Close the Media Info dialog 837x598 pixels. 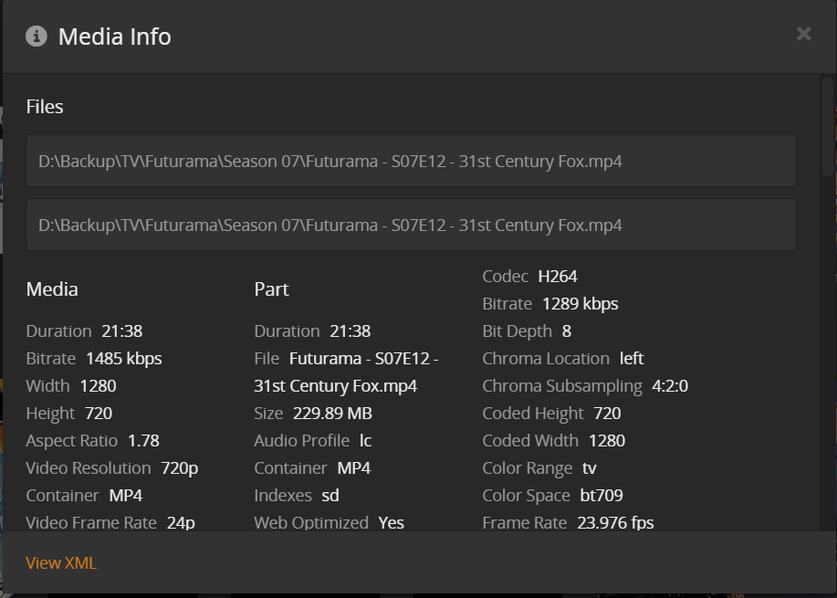(x=803, y=35)
